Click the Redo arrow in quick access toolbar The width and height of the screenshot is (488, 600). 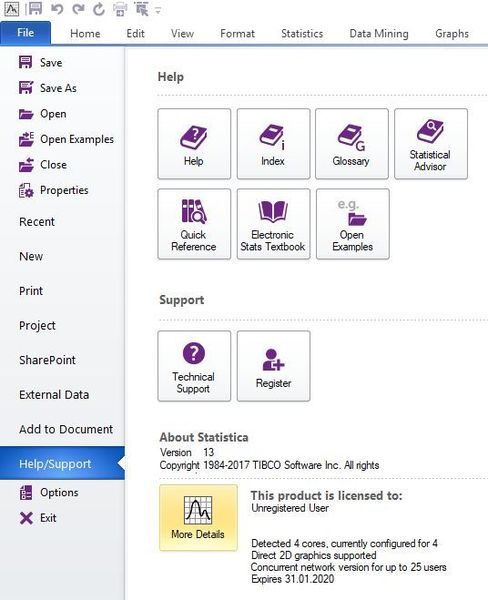[78, 8]
